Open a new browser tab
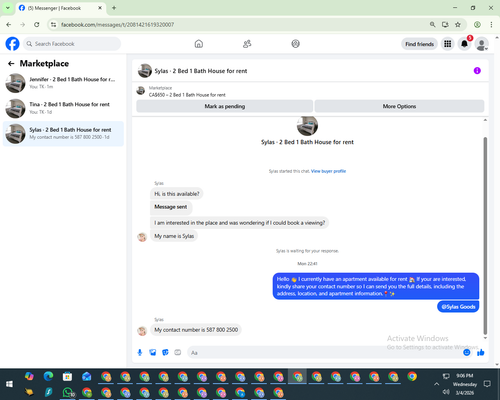Screen dimensions: 500x400 tap(114, 8)
